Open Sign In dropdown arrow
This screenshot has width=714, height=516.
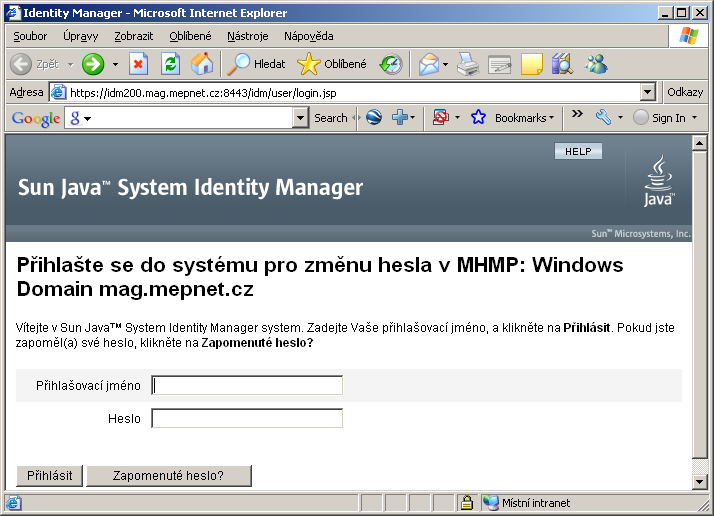coord(694,118)
